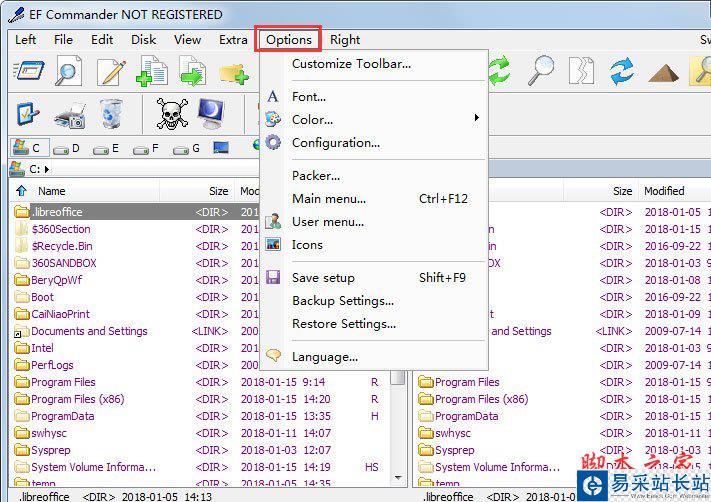Choose Font... menu entry
This screenshot has width=711, height=502.
pyautogui.click(x=374, y=97)
